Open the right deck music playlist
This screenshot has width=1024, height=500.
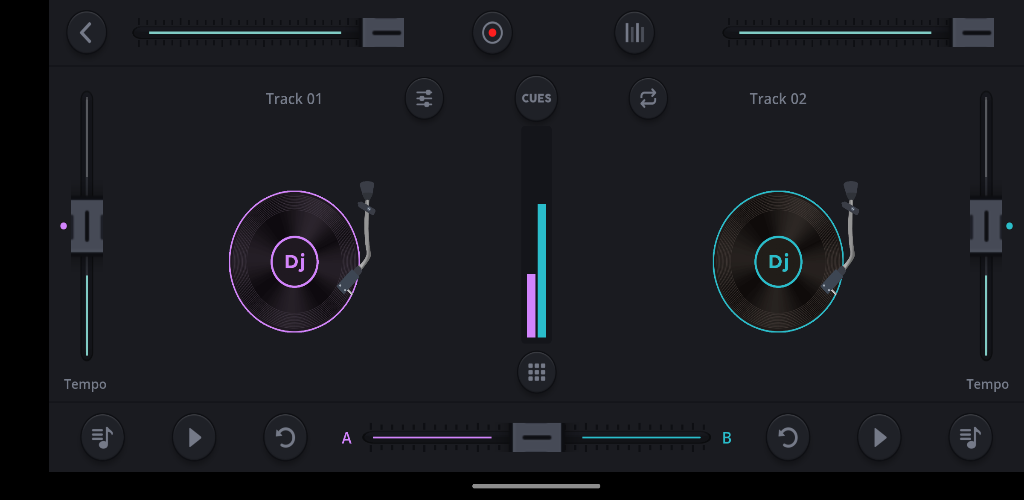click(x=970, y=437)
